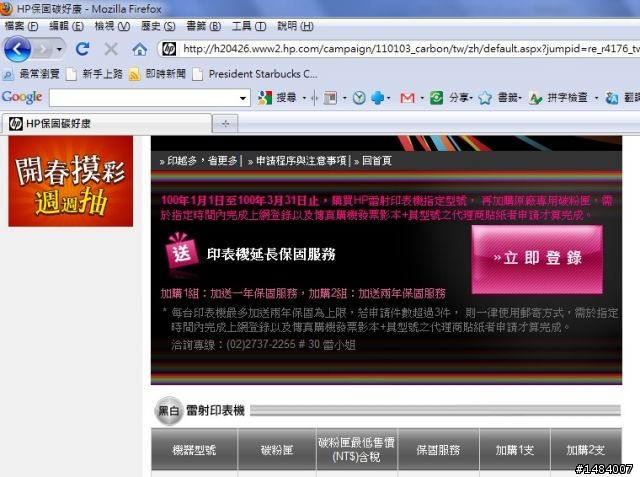Click the Google 搜尋 button
The height and width of the screenshot is (477, 640).
pyautogui.click(x=277, y=98)
